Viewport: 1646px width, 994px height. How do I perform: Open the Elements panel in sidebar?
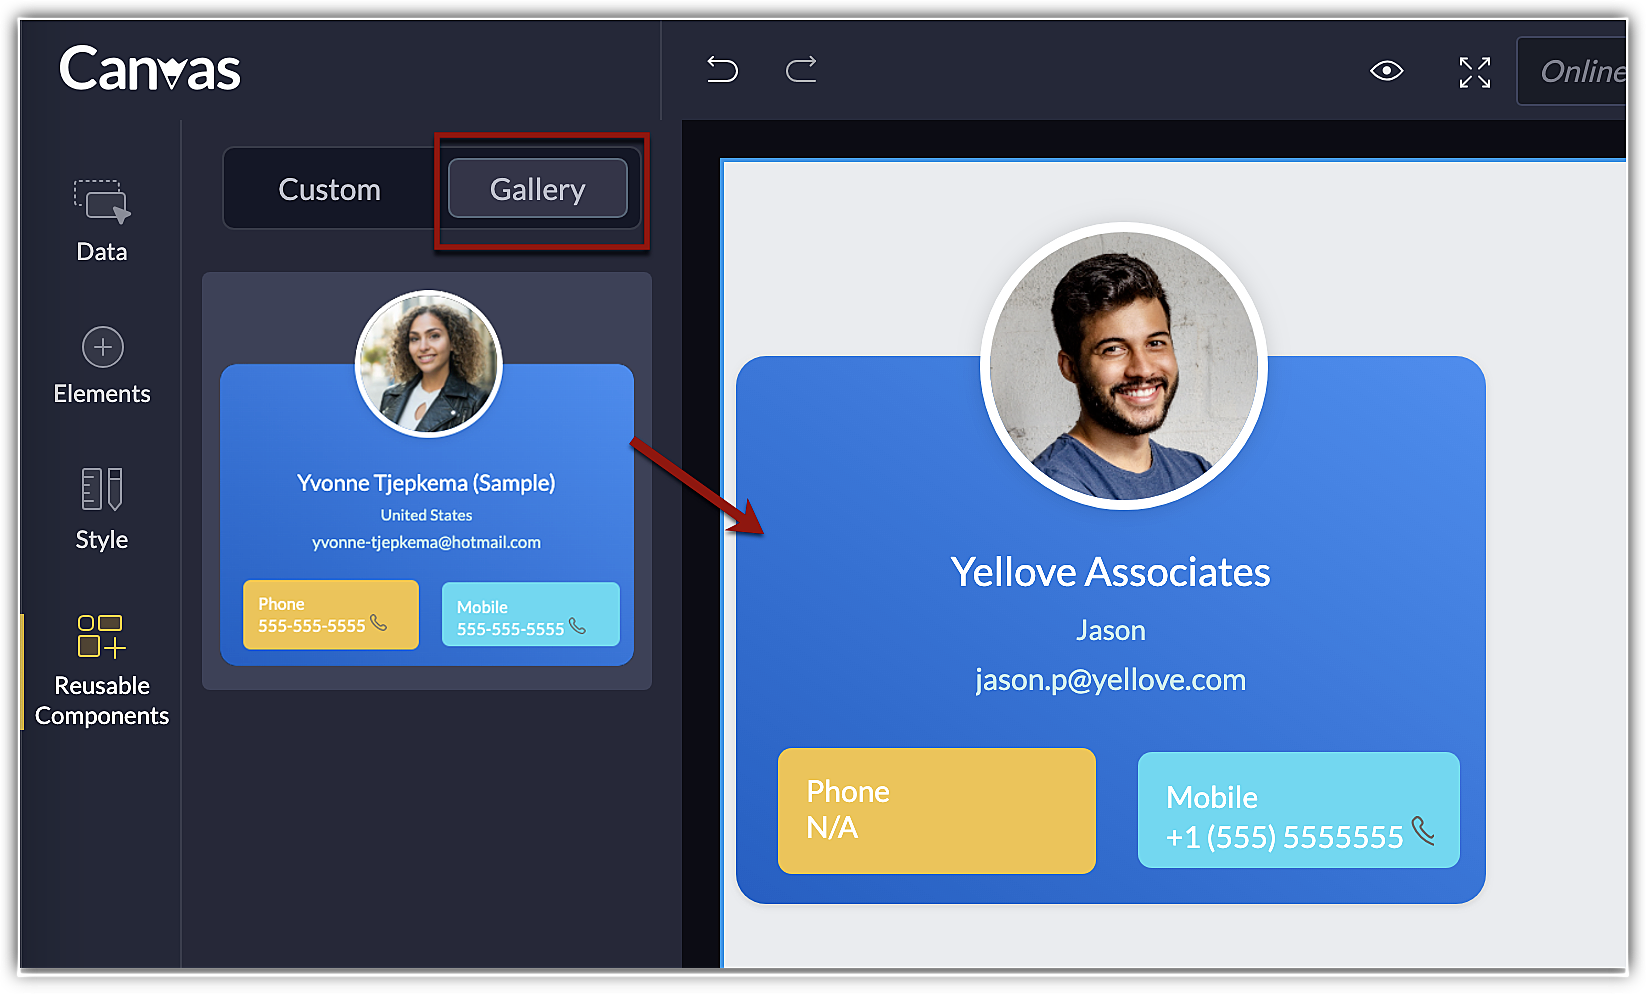tap(102, 366)
